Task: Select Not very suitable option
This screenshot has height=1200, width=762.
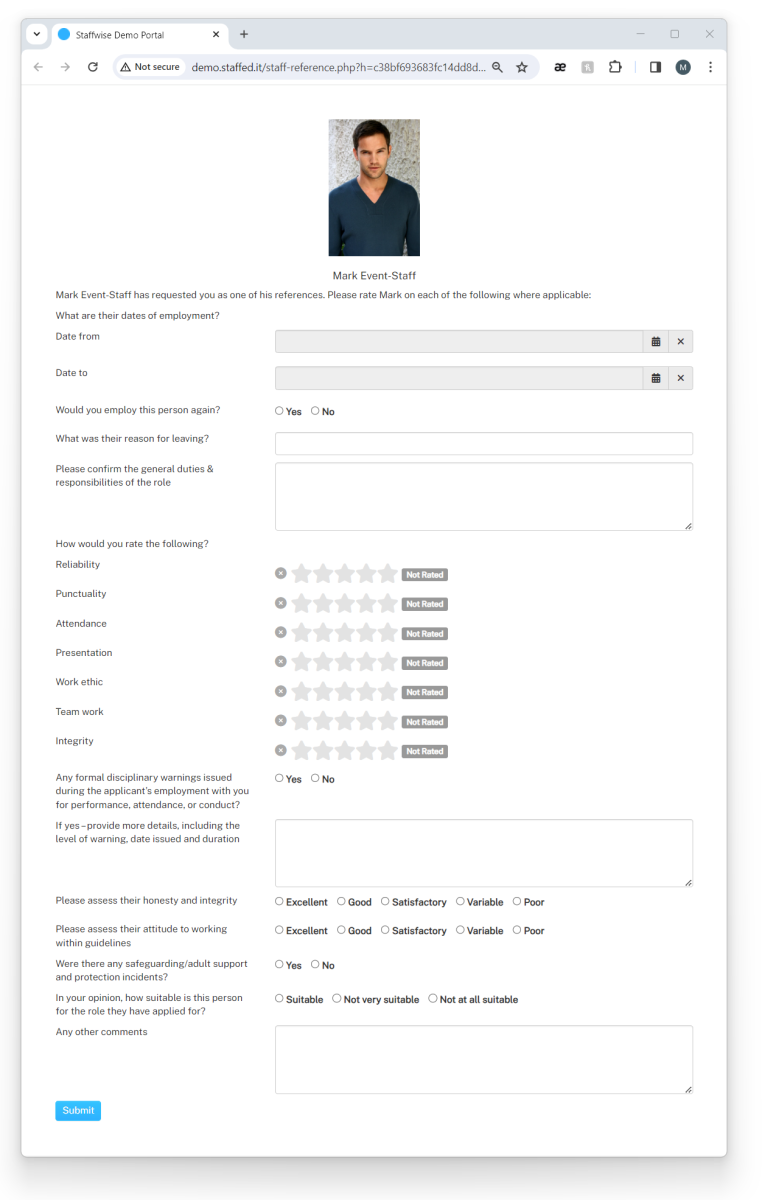Action: point(337,998)
